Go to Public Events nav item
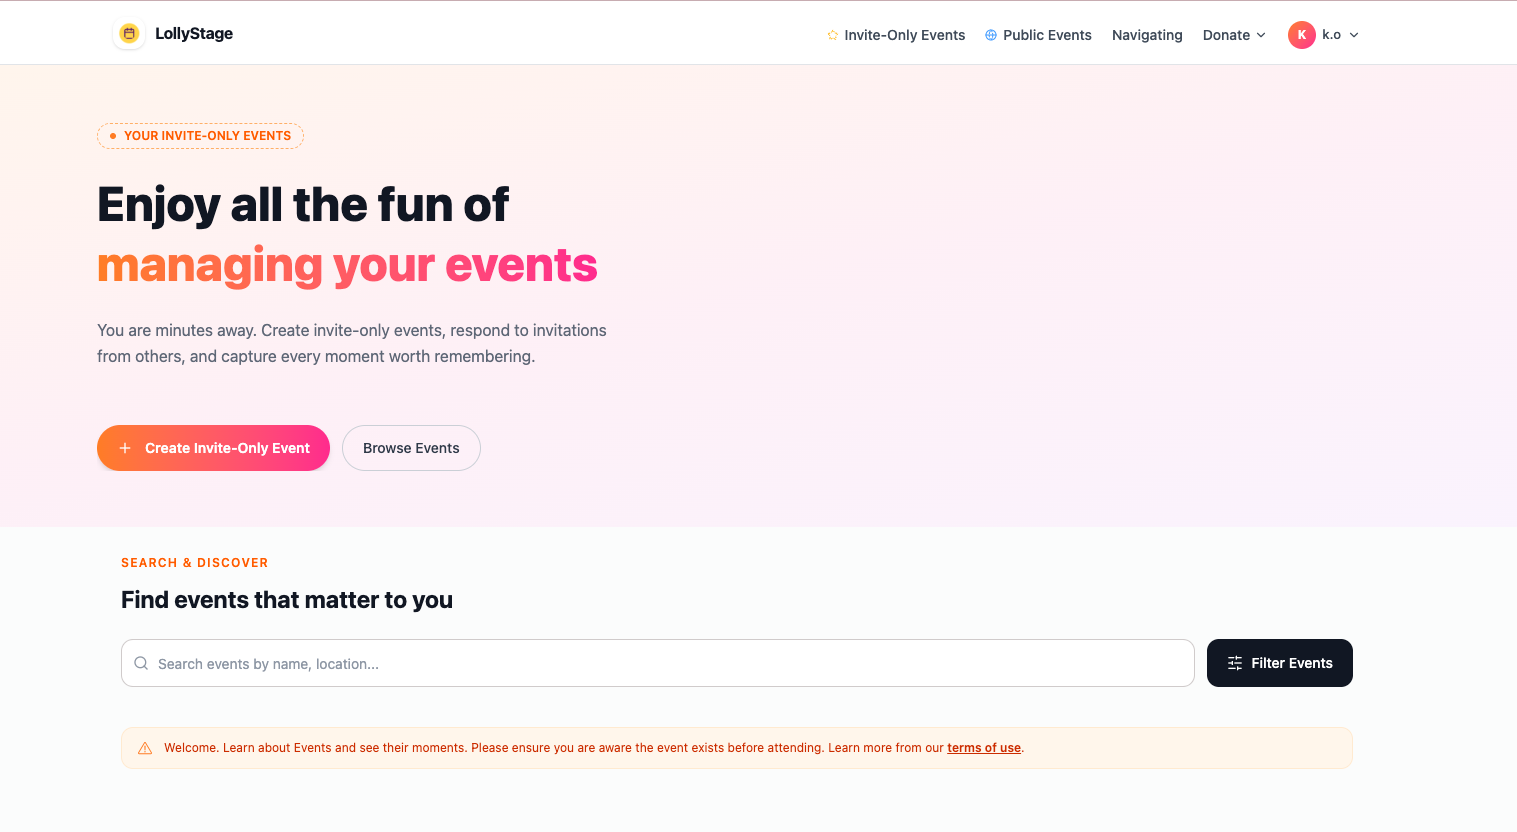Viewport: 1517px width, 832px height. 1038,35
